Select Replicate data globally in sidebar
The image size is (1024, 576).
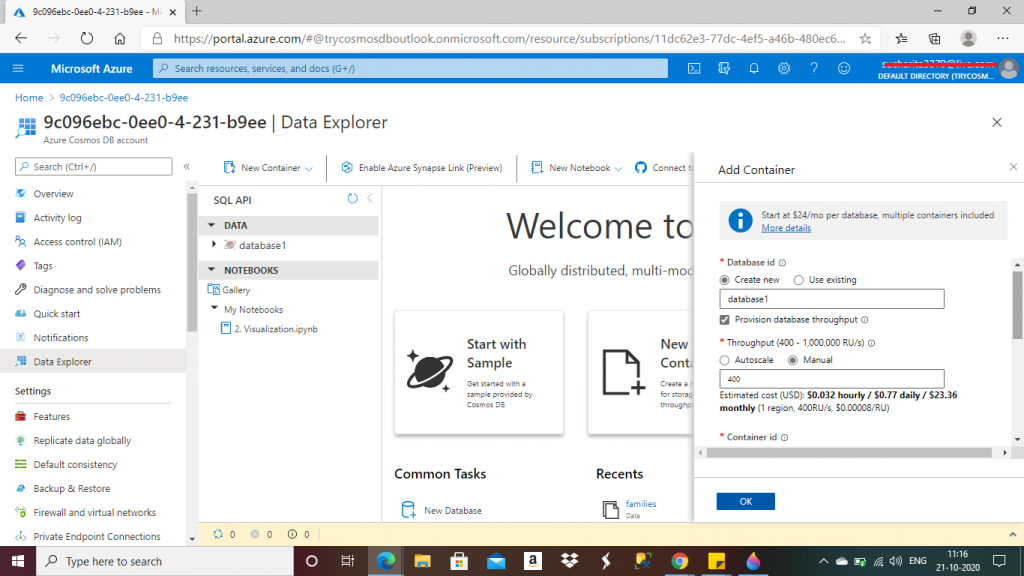coord(82,441)
